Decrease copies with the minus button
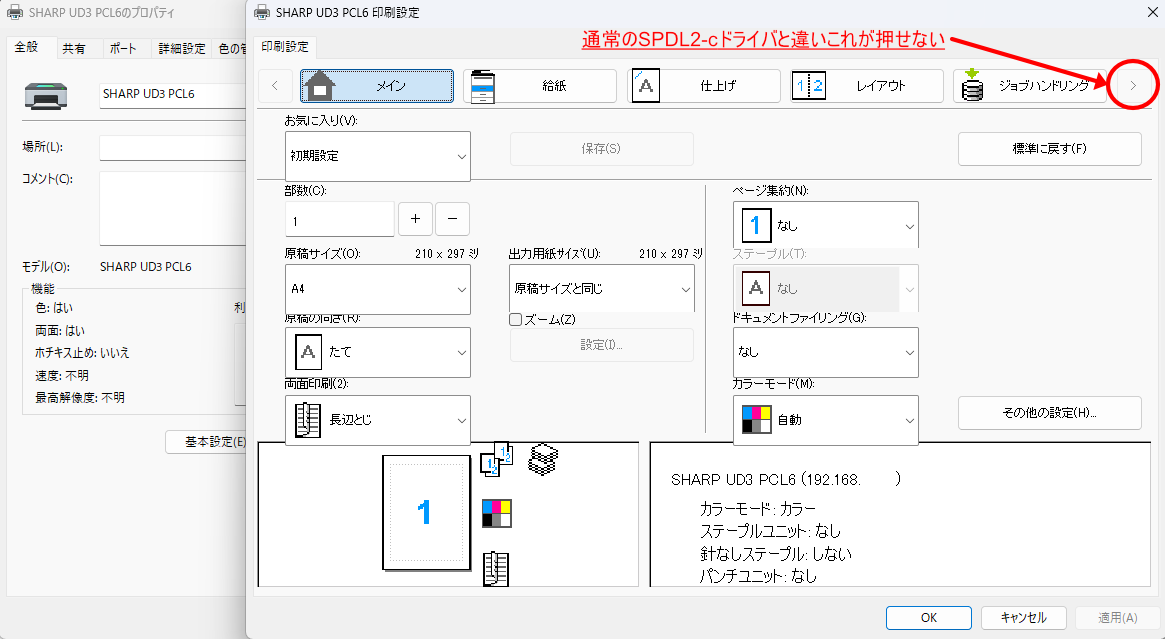1165x639 pixels. coord(452,219)
